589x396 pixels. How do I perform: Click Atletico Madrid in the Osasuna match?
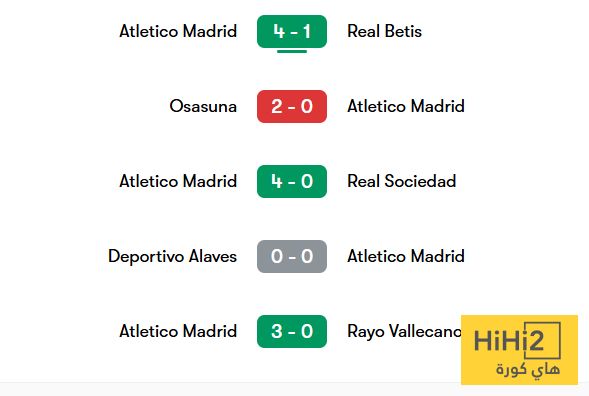406,106
